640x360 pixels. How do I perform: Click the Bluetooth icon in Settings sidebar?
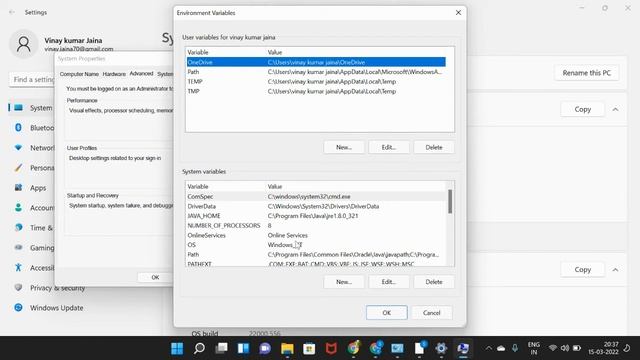[x=18, y=128]
